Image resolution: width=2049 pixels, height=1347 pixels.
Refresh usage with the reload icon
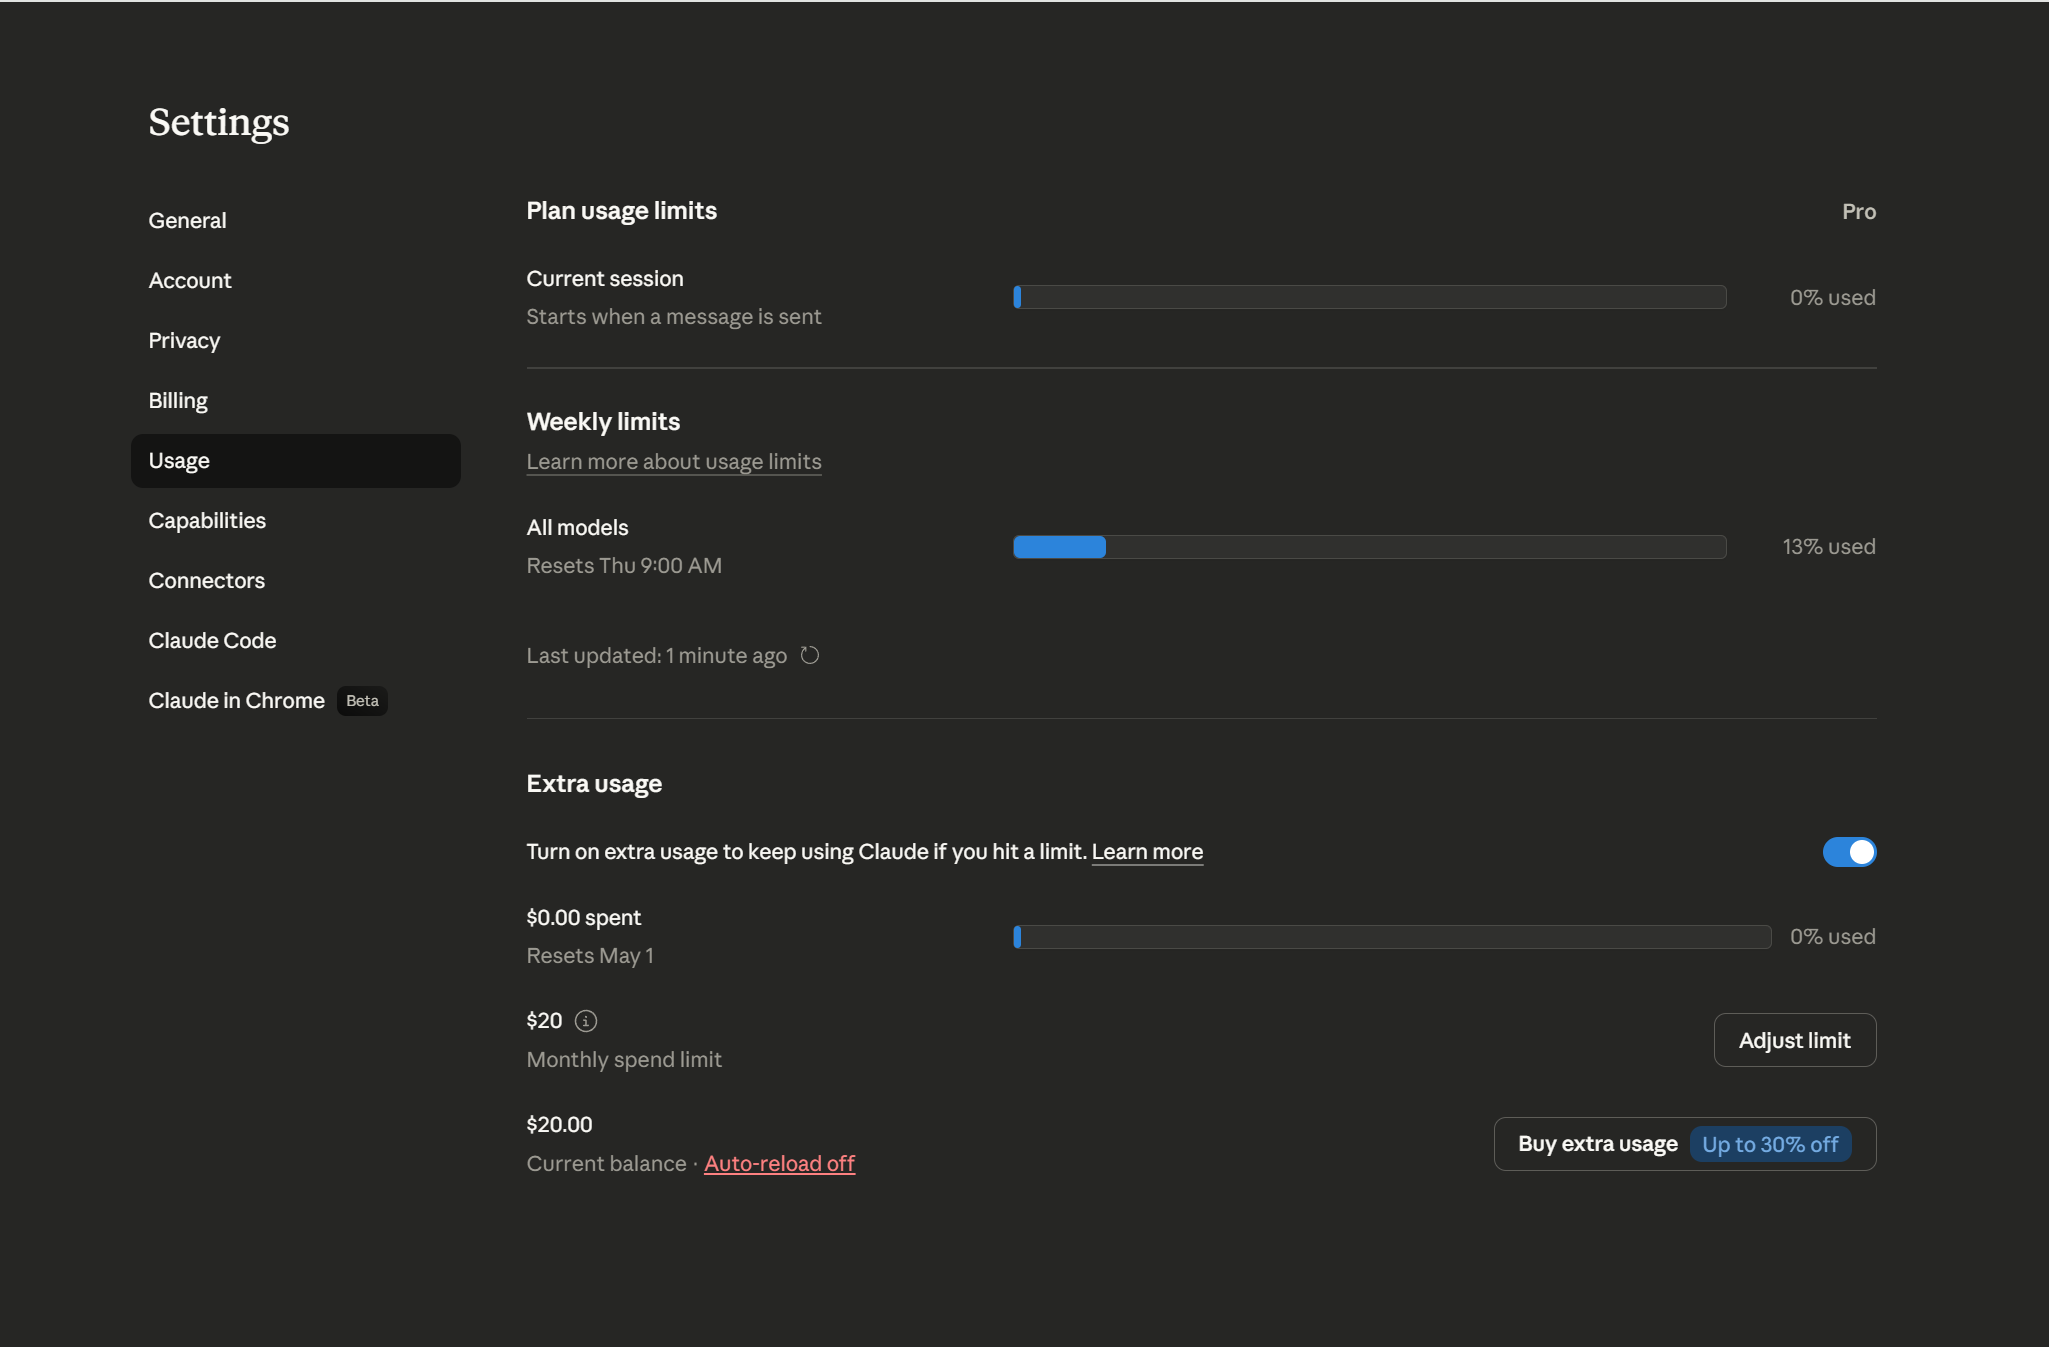[x=810, y=655]
